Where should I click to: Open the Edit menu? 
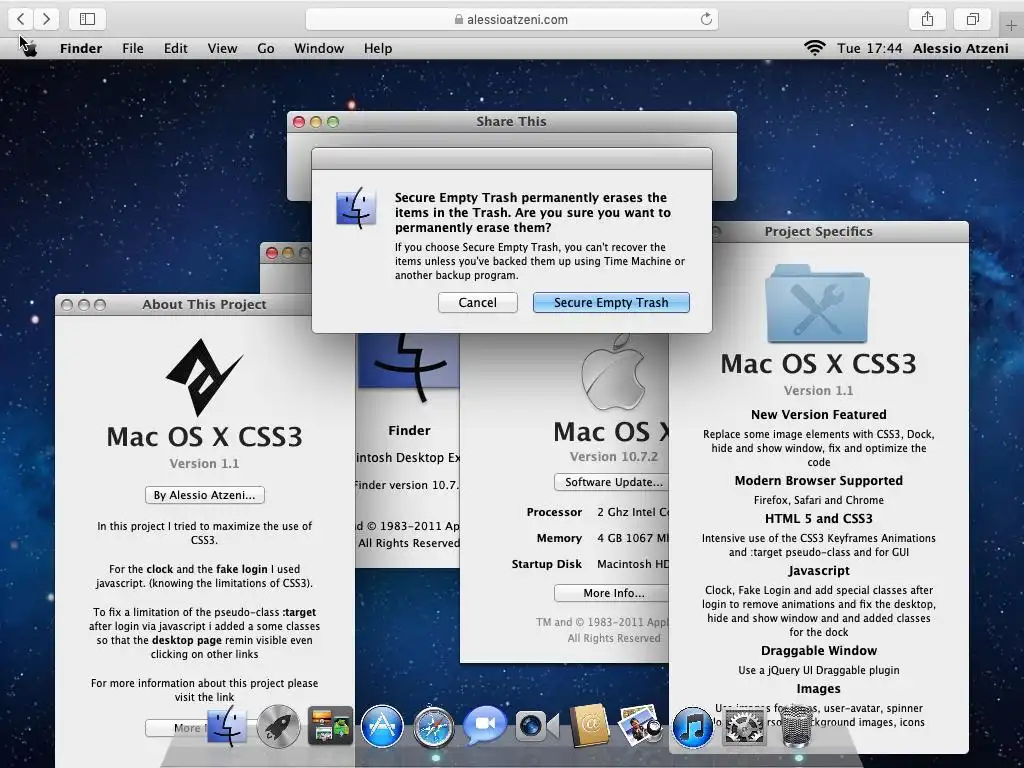[176, 48]
